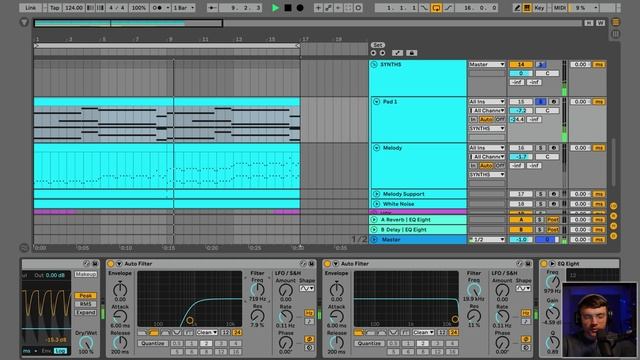The height and width of the screenshot is (360, 640).
Task: Arm the Melody track for recording
Action: (x=553, y=148)
